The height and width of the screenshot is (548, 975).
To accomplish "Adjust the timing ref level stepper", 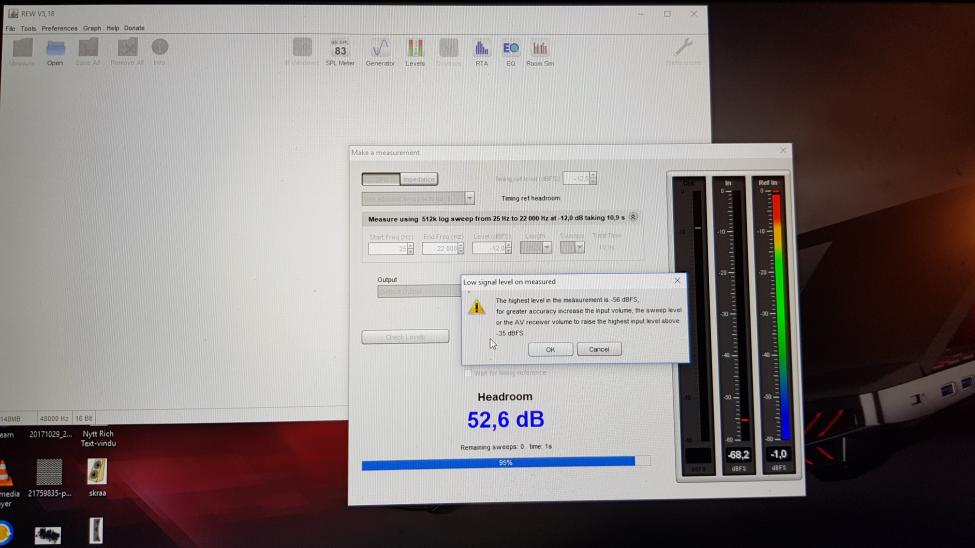I will coord(593,179).
